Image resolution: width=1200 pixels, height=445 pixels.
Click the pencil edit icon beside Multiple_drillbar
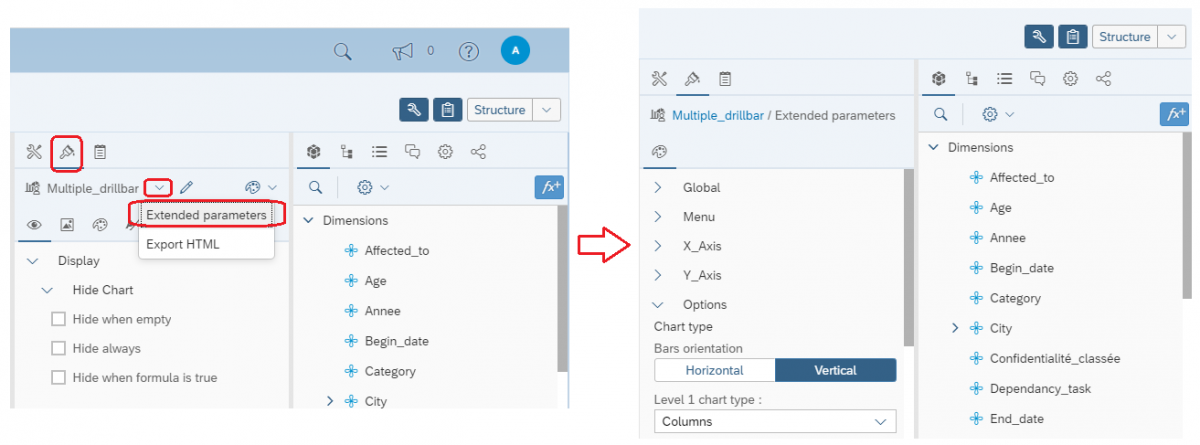pos(187,187)
